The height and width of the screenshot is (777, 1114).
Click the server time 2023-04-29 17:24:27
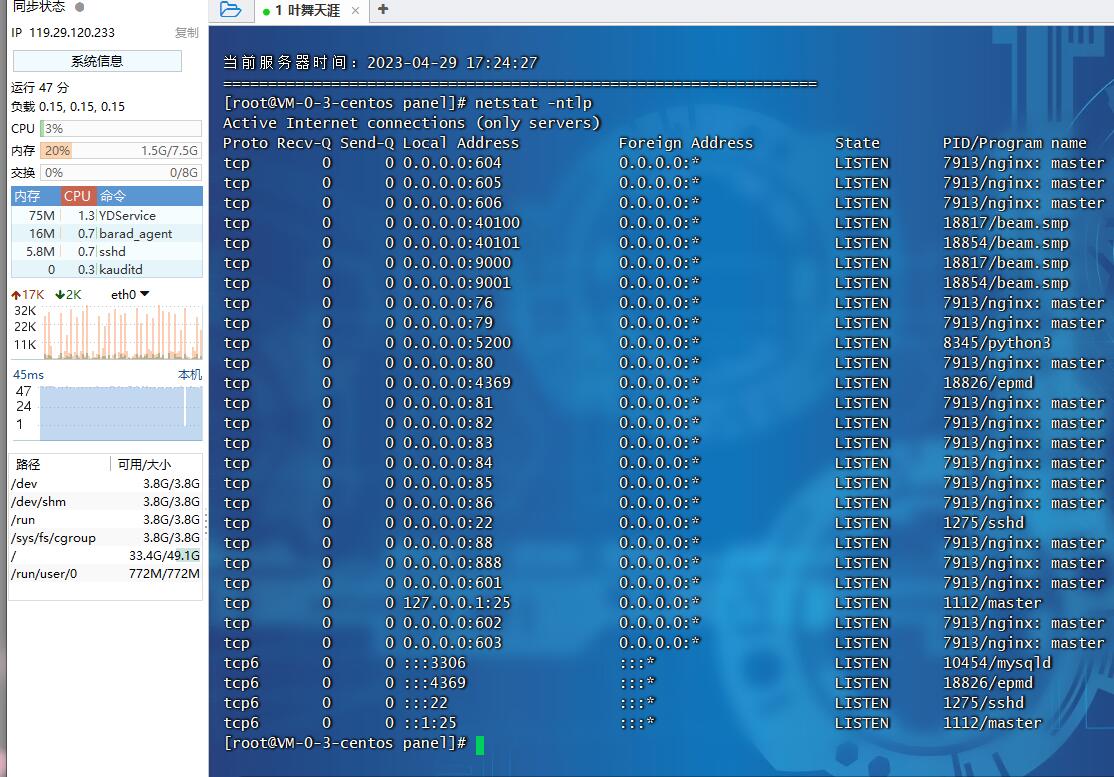click(x=452, y=63)
